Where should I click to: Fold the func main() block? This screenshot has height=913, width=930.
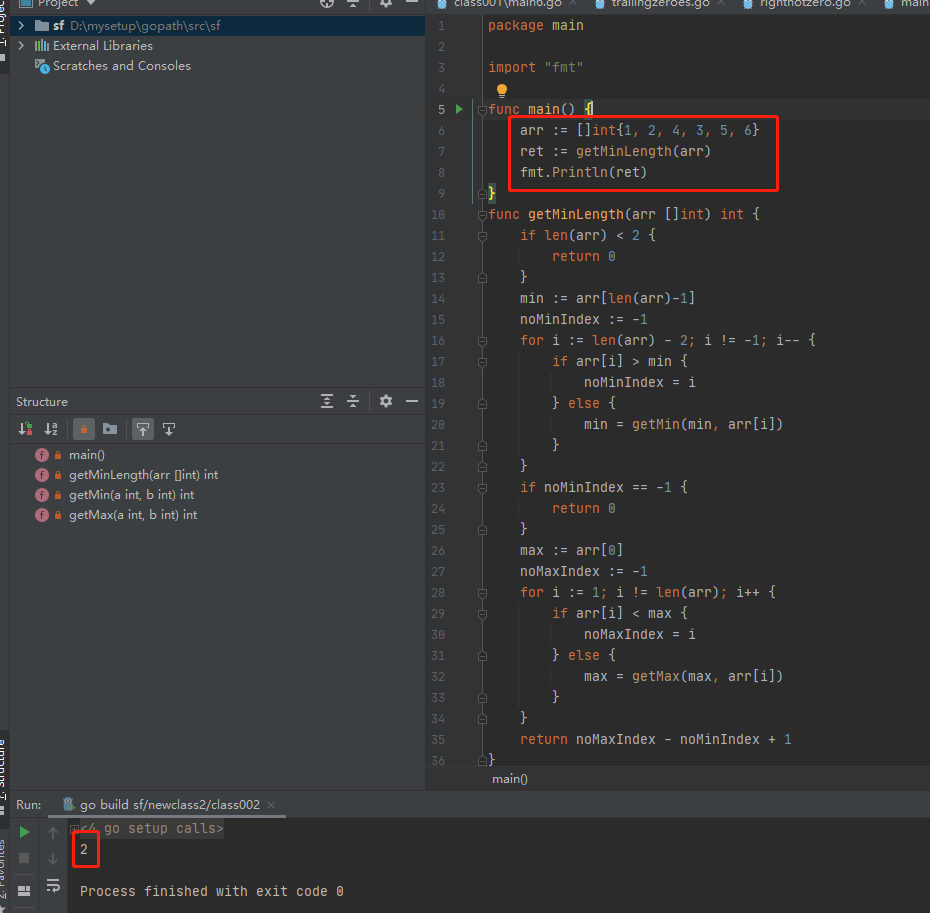(482, 109)
